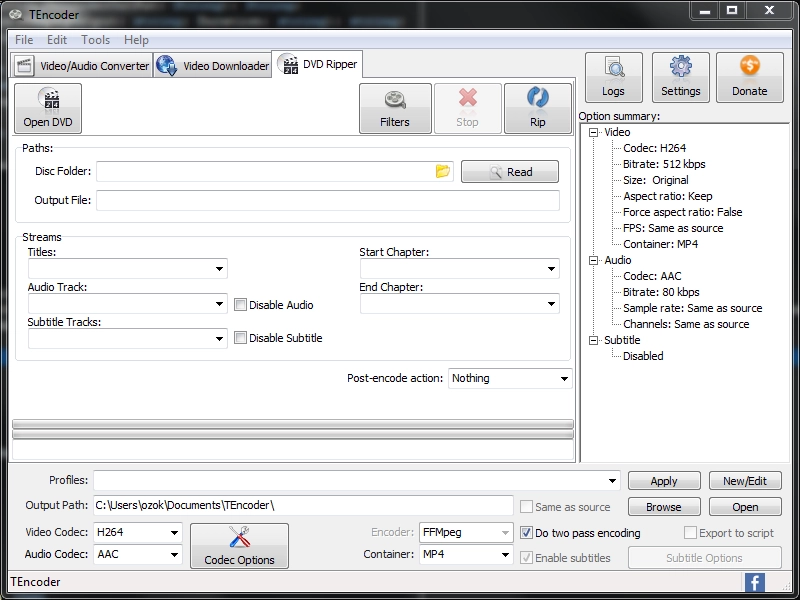Open the Subtitle Tracks dropdown

pos(128,338)
